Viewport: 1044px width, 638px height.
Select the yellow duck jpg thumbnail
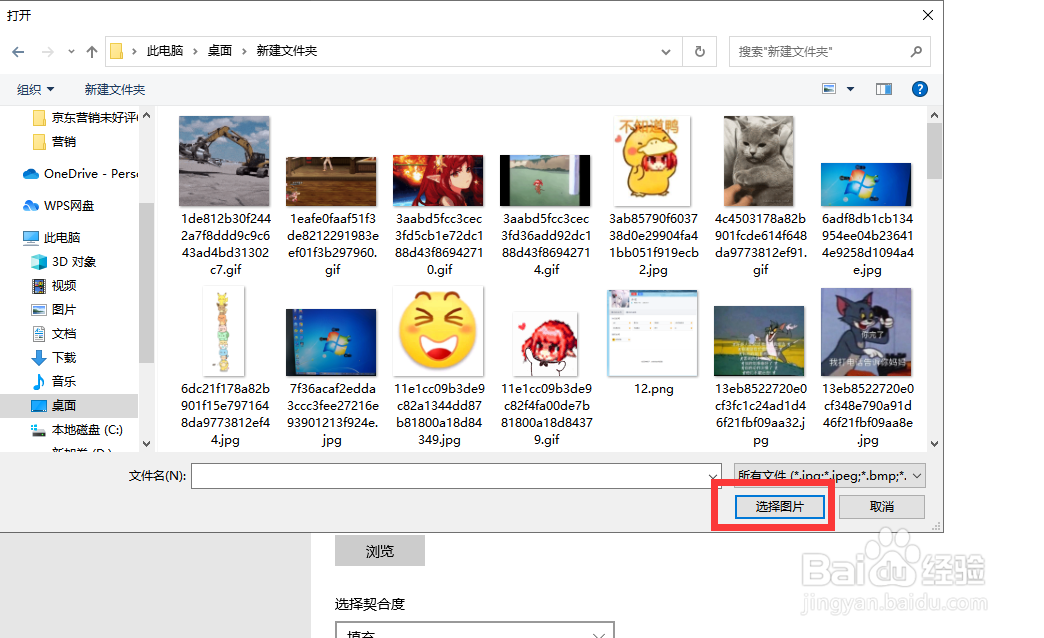[652, 161]
